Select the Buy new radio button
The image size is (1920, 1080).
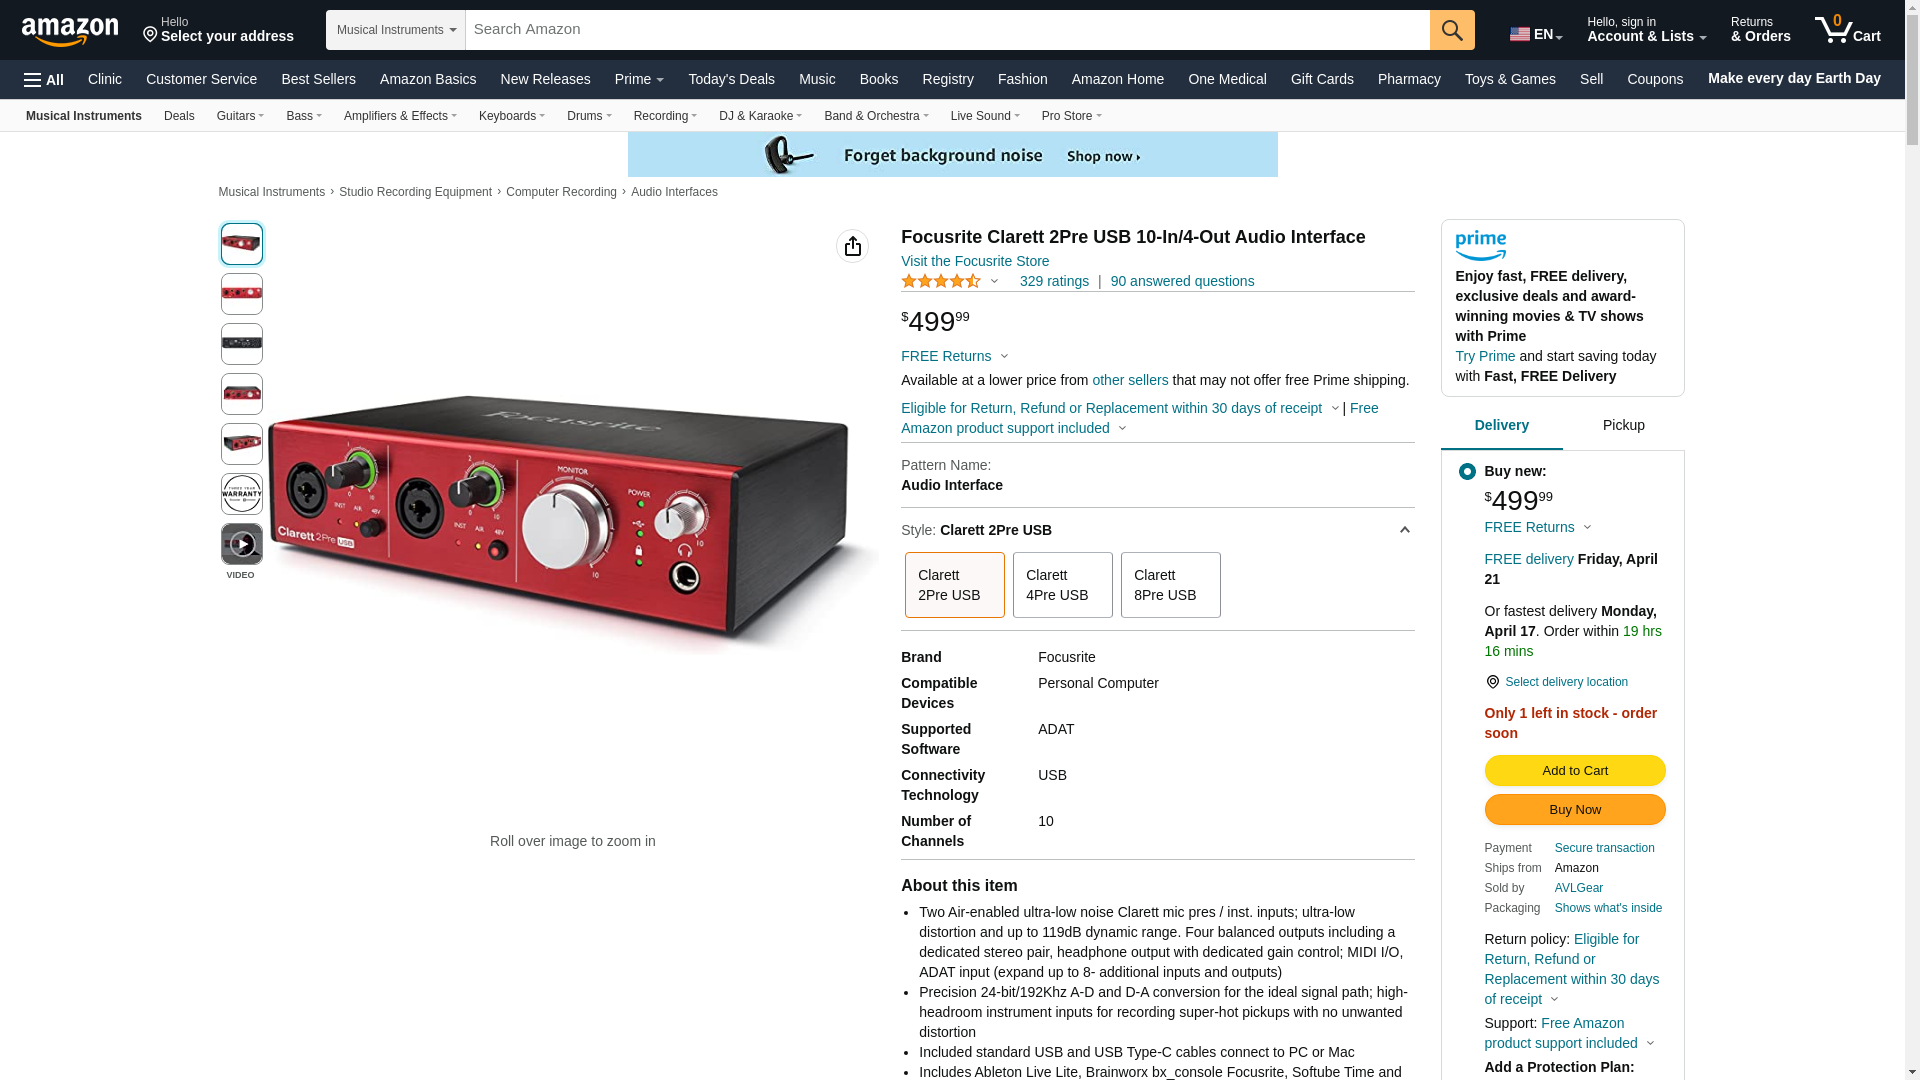[x=1467, y=472]
